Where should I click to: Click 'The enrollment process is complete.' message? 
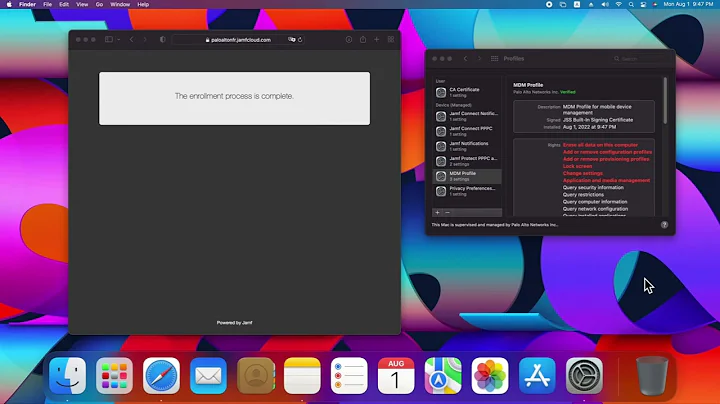[234, 96]
